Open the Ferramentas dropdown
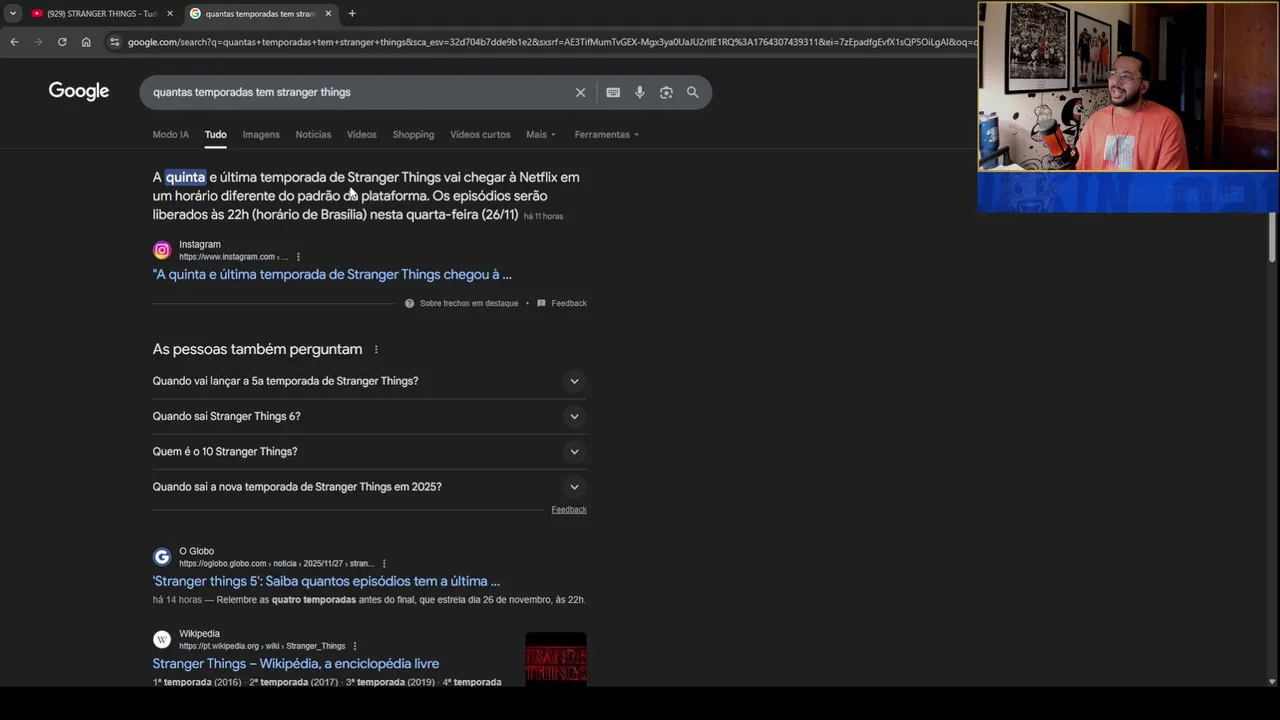Image resolution: width=1280 pixels, height=720 pixels. [606, 134]
